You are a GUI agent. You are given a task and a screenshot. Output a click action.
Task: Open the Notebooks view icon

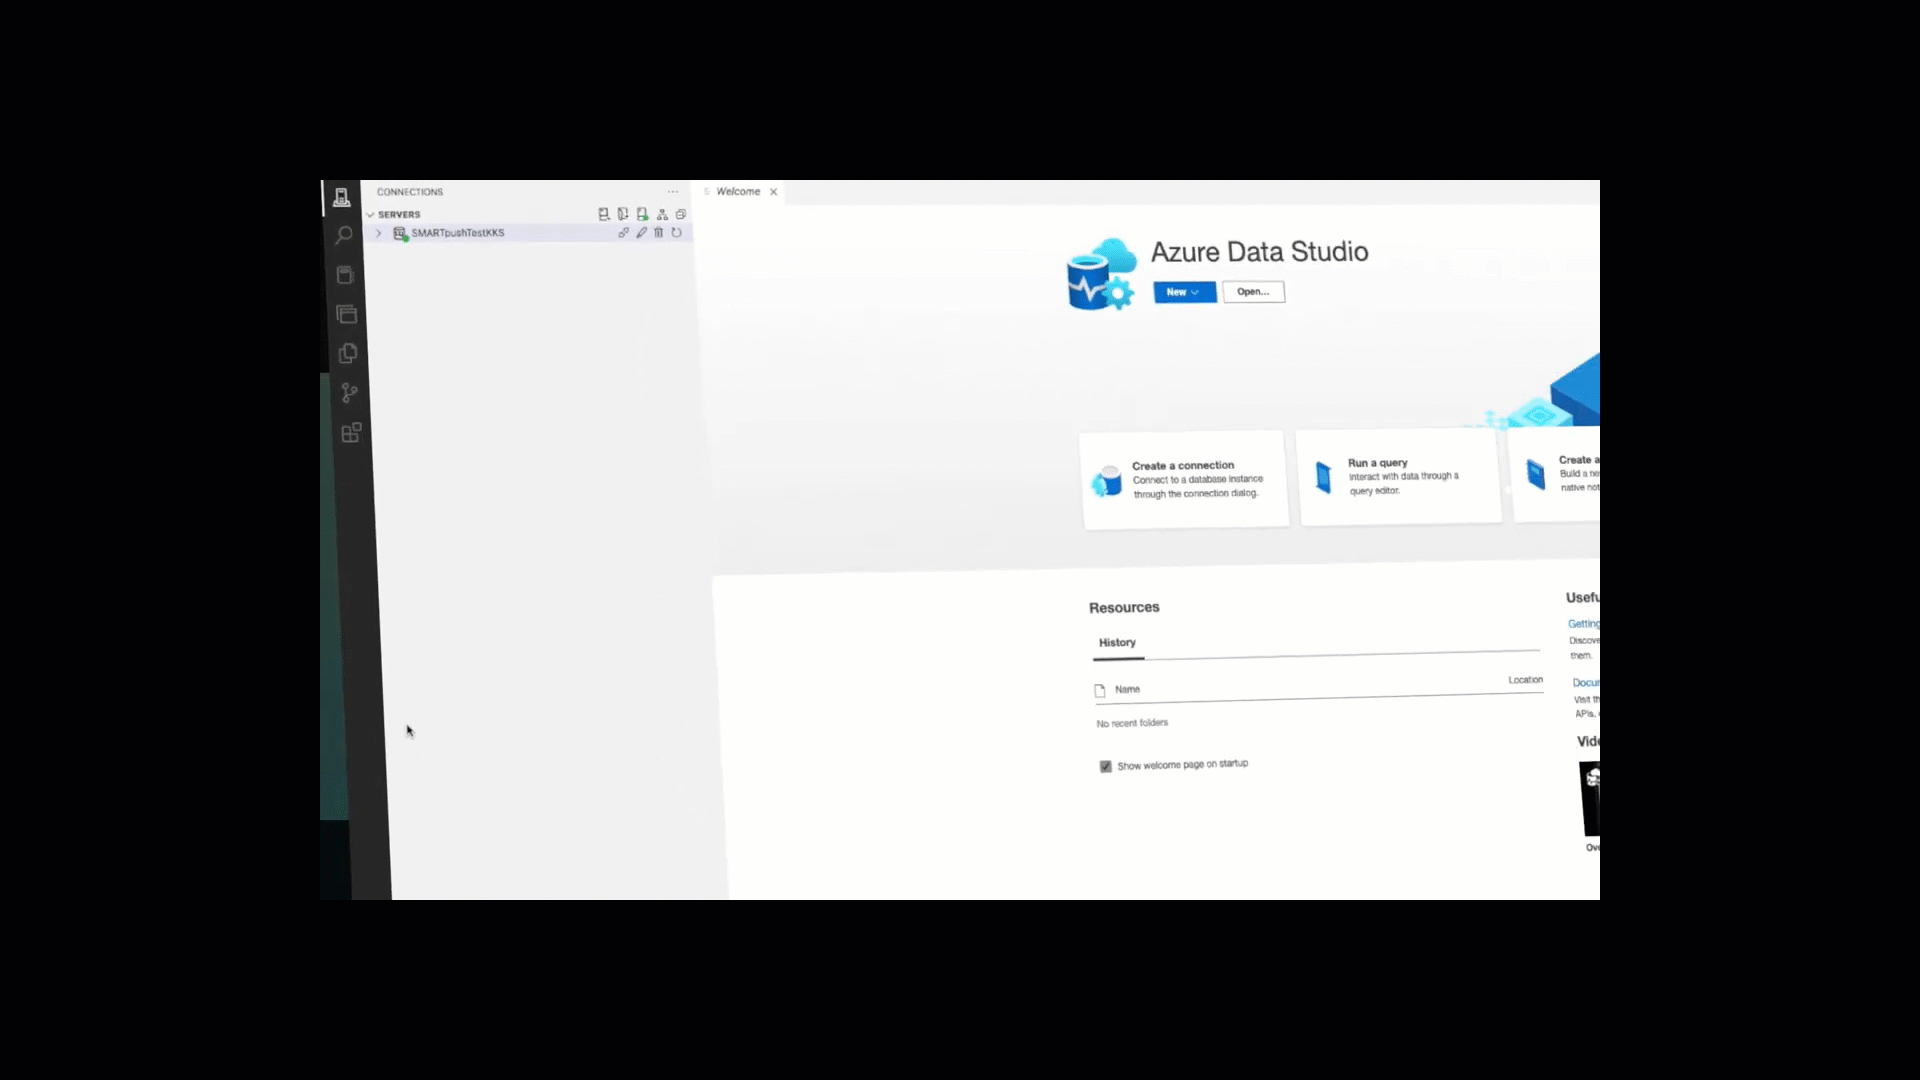coord(345,275)
